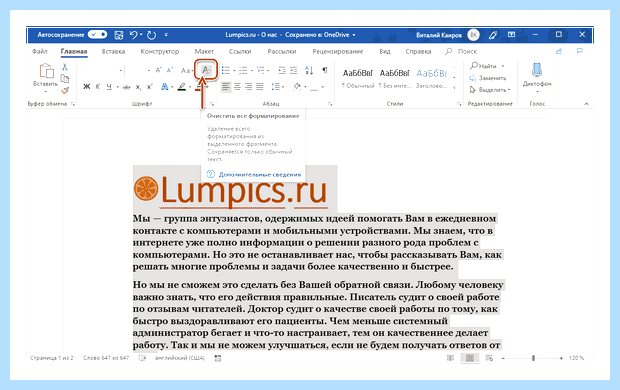Image resolution: width=620 pixels, height=390 pixels.
Task: Switch to the Конструктор tab
Action: [x=160, y=51]
